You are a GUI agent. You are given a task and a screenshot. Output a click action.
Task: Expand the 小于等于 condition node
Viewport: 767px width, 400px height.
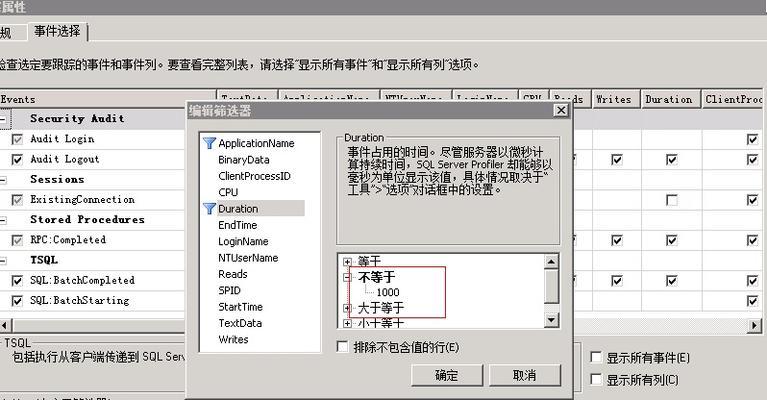tap(347, 323)
